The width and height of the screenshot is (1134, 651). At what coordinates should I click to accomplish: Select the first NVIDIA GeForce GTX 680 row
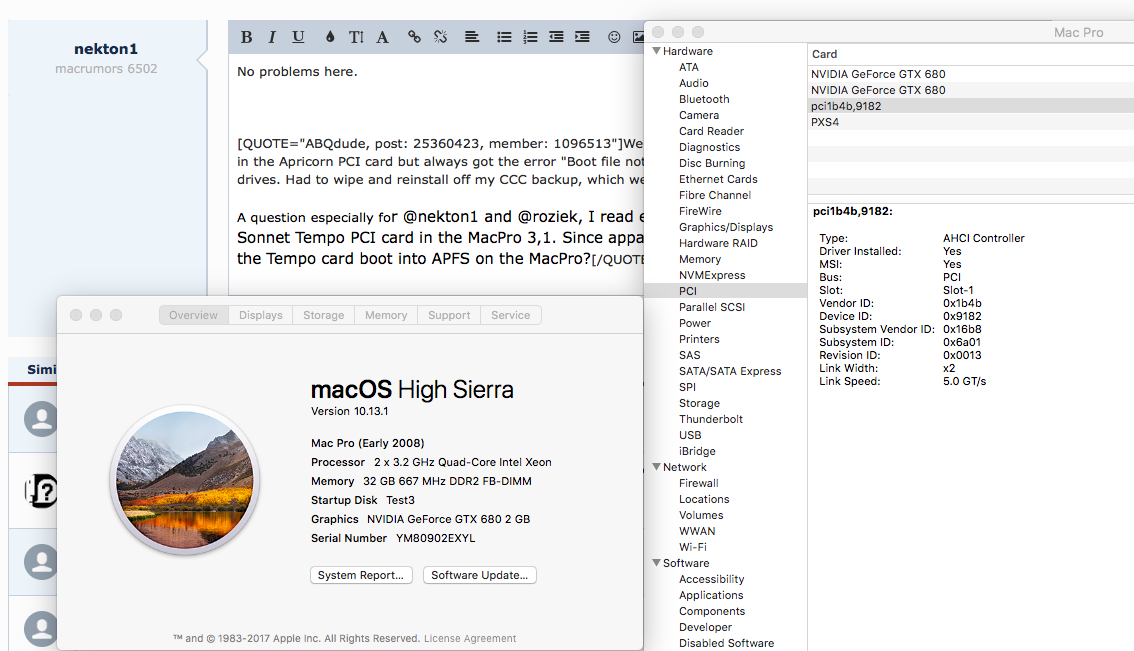[x=971, y=74]
